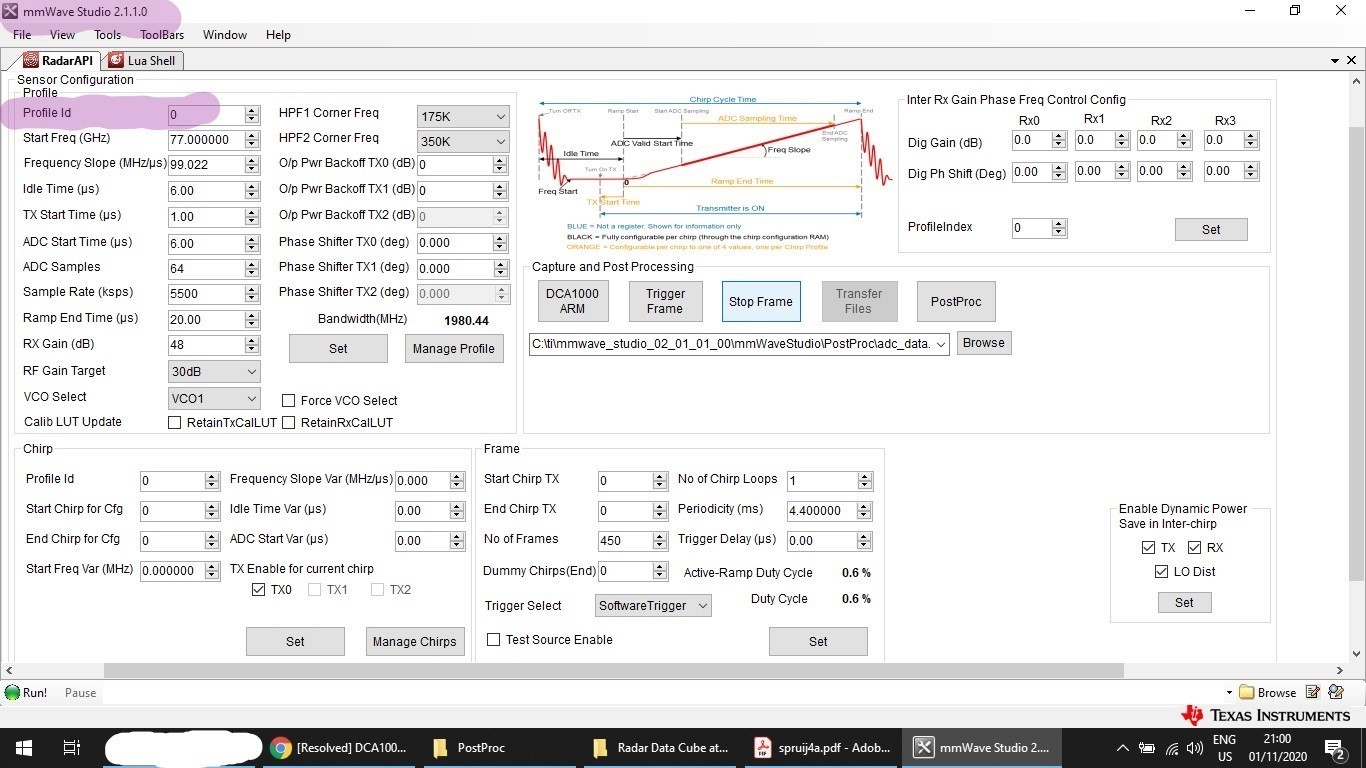The width and height of the screenshot is (1366, 768).
Task: Click the folder Browse item in status bar
Action: tap(1267, 693)
